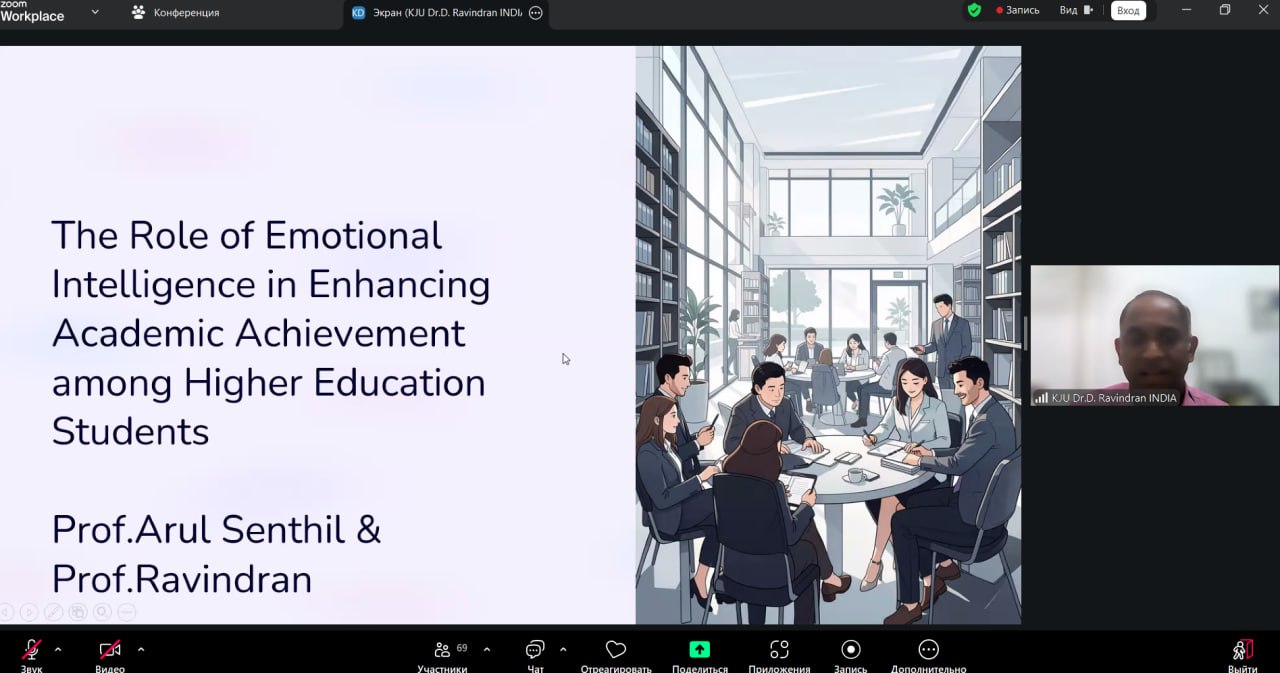Open the chat panel (Чат)
The height and width of the screenshot is (673, 1280).
tap(535, 651)
